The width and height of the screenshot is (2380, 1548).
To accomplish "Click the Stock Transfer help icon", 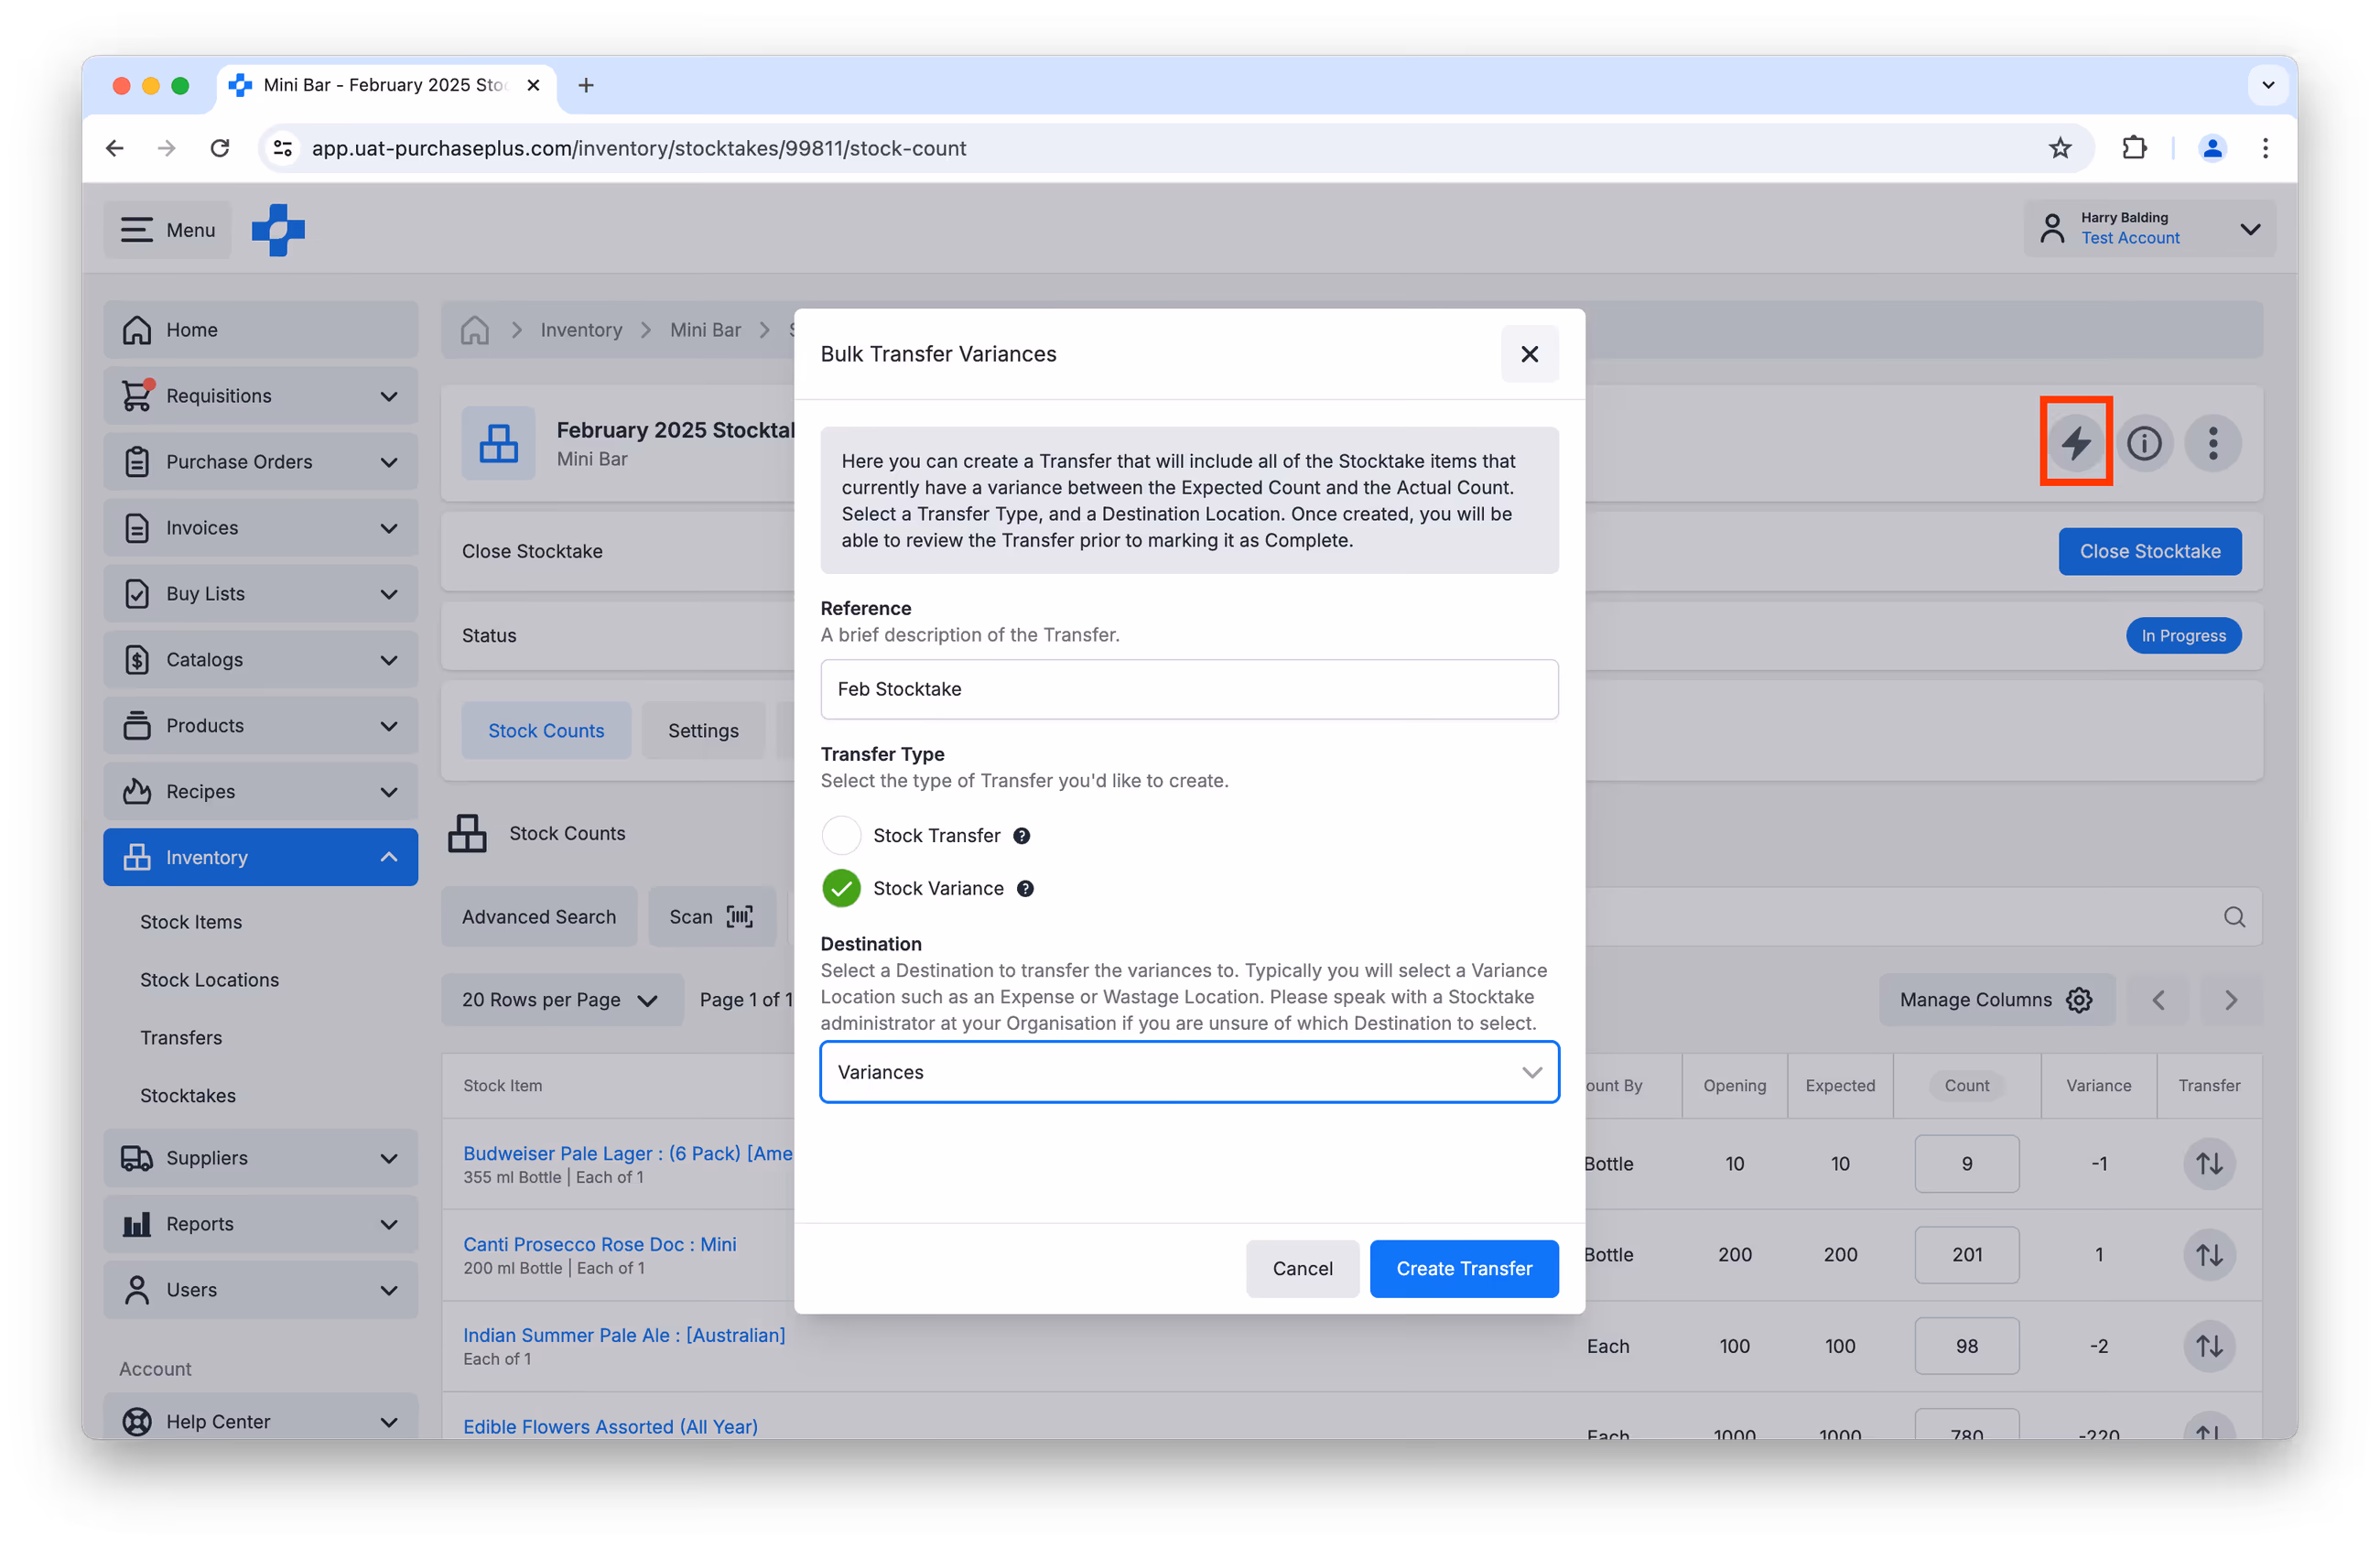I will pos(1021,836).
